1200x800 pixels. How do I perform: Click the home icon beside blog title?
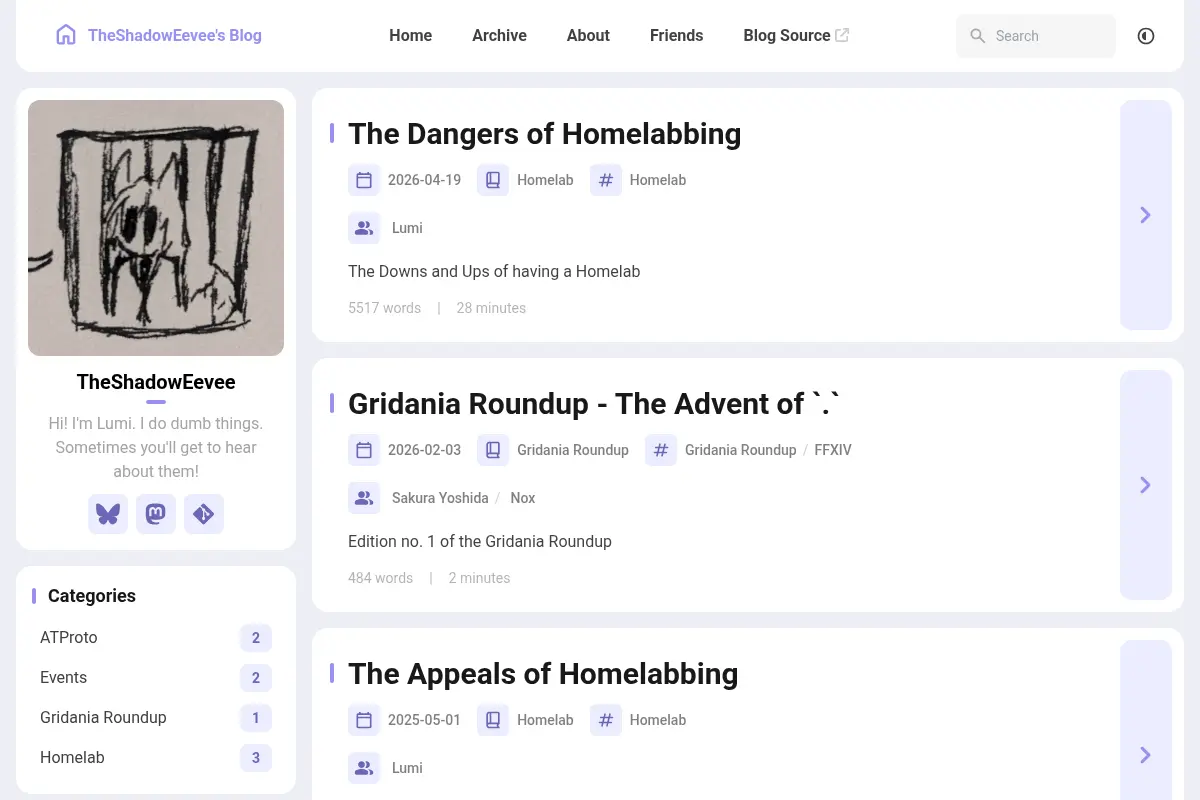coord(66,35)
